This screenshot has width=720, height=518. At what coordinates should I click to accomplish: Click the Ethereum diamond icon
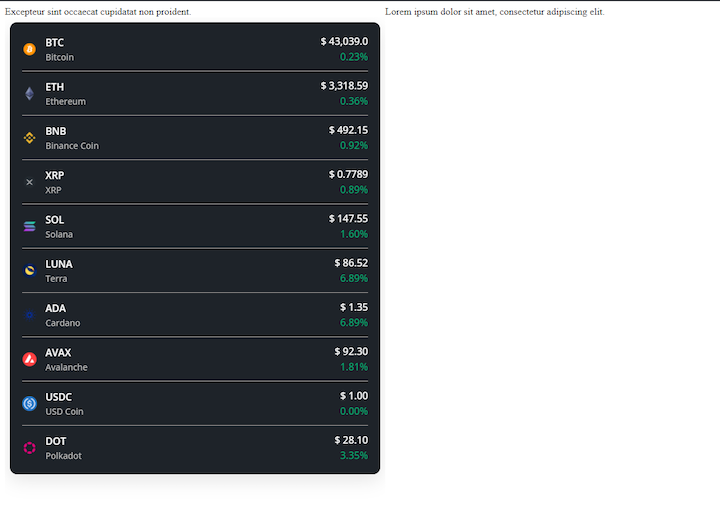click(x=29, y=93)
